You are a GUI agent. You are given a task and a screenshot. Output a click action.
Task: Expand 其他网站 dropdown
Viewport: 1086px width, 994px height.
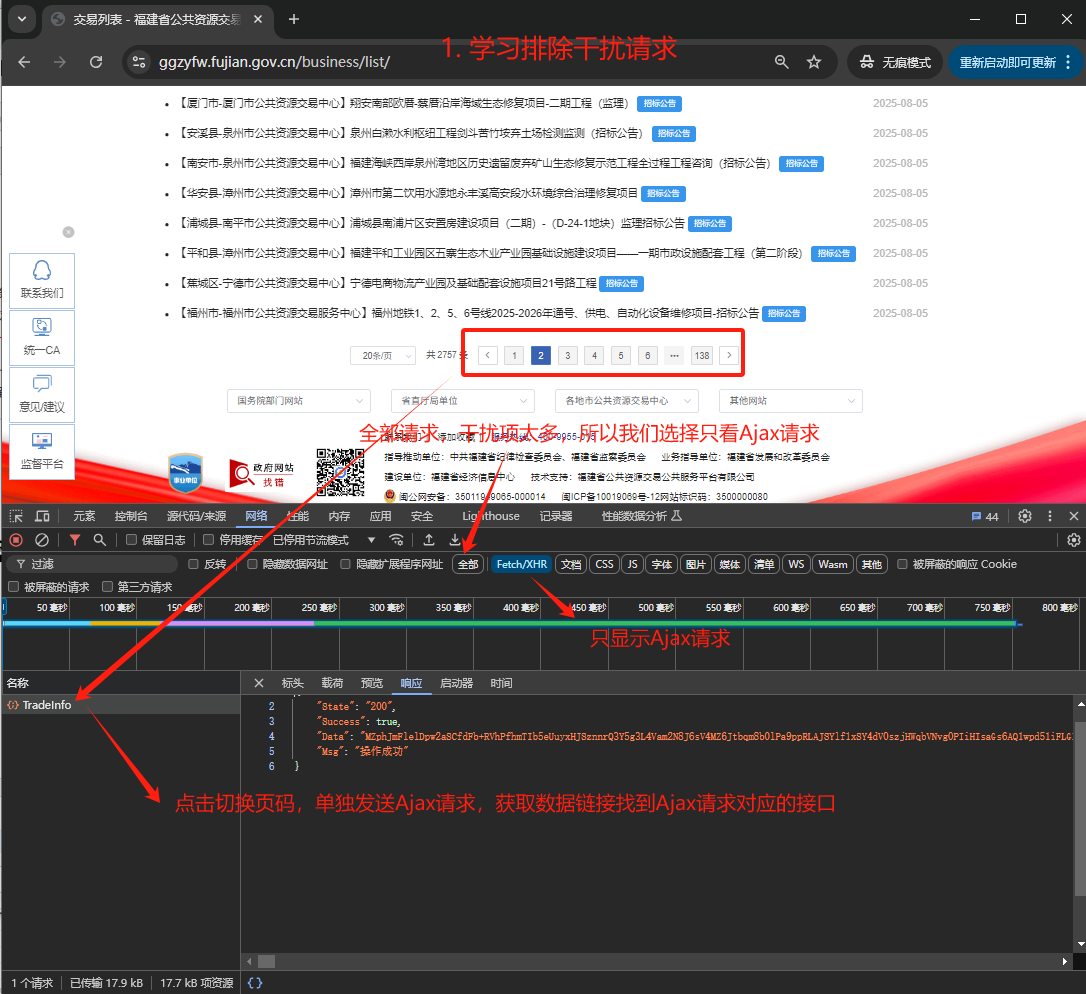[791, 401]
